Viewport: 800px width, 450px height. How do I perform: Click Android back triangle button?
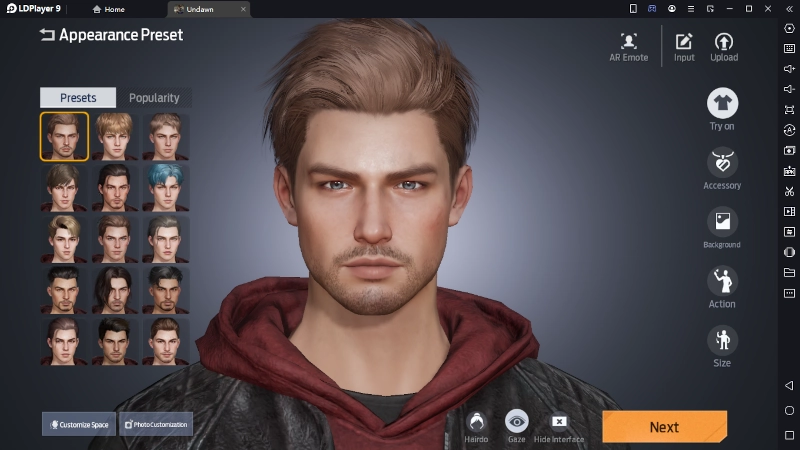pyautogui.click(x=789, y=385)
